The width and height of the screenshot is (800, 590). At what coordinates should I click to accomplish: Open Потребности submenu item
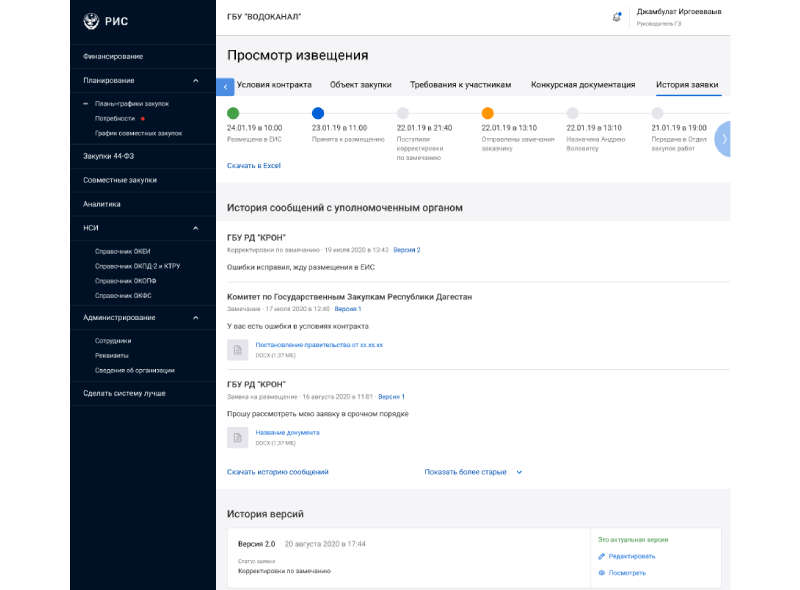[115, 118]
